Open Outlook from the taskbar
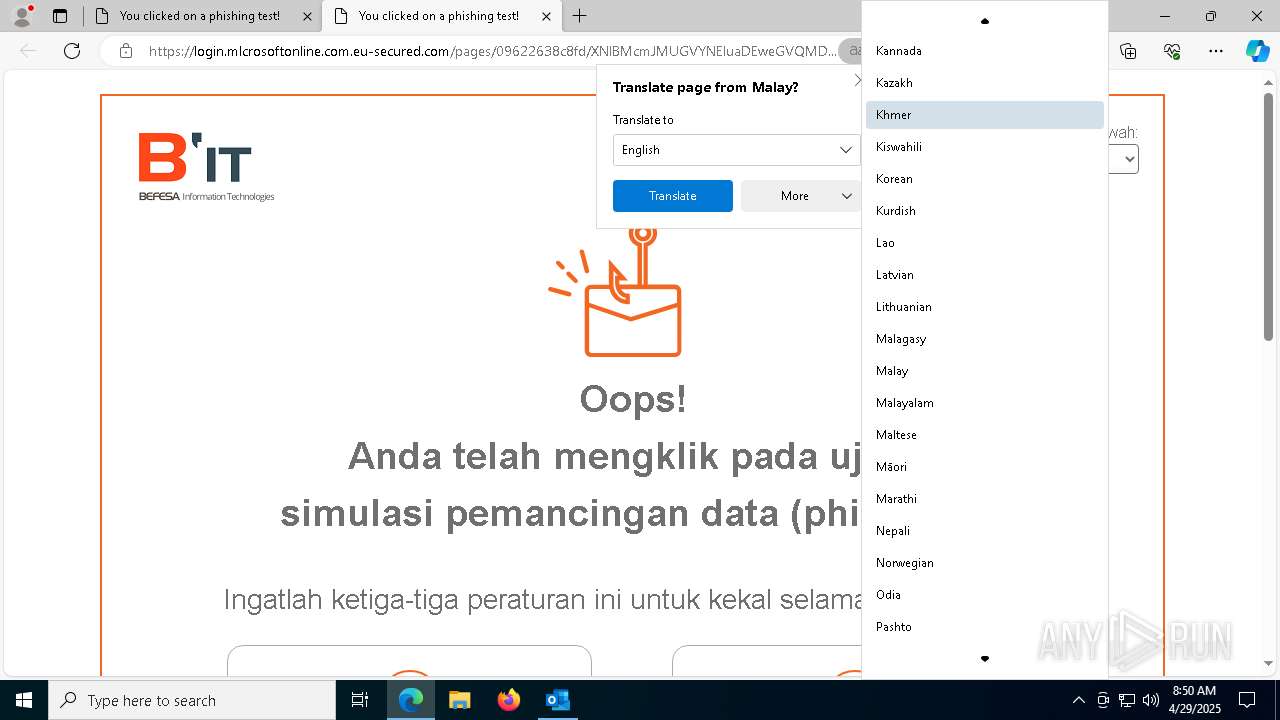The image size is (1280, 720). [558, 700]
